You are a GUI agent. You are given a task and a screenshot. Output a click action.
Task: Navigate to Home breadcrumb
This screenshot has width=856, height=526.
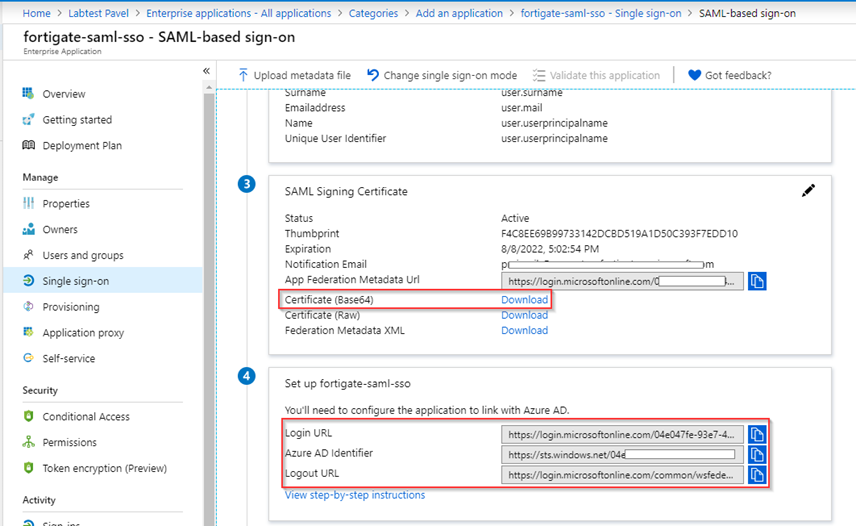coord(36,13)
